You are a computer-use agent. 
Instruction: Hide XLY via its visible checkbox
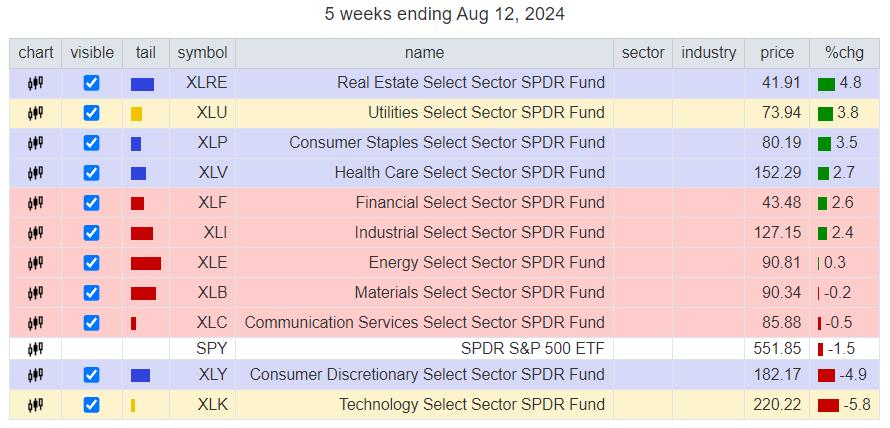click(92, 375)
